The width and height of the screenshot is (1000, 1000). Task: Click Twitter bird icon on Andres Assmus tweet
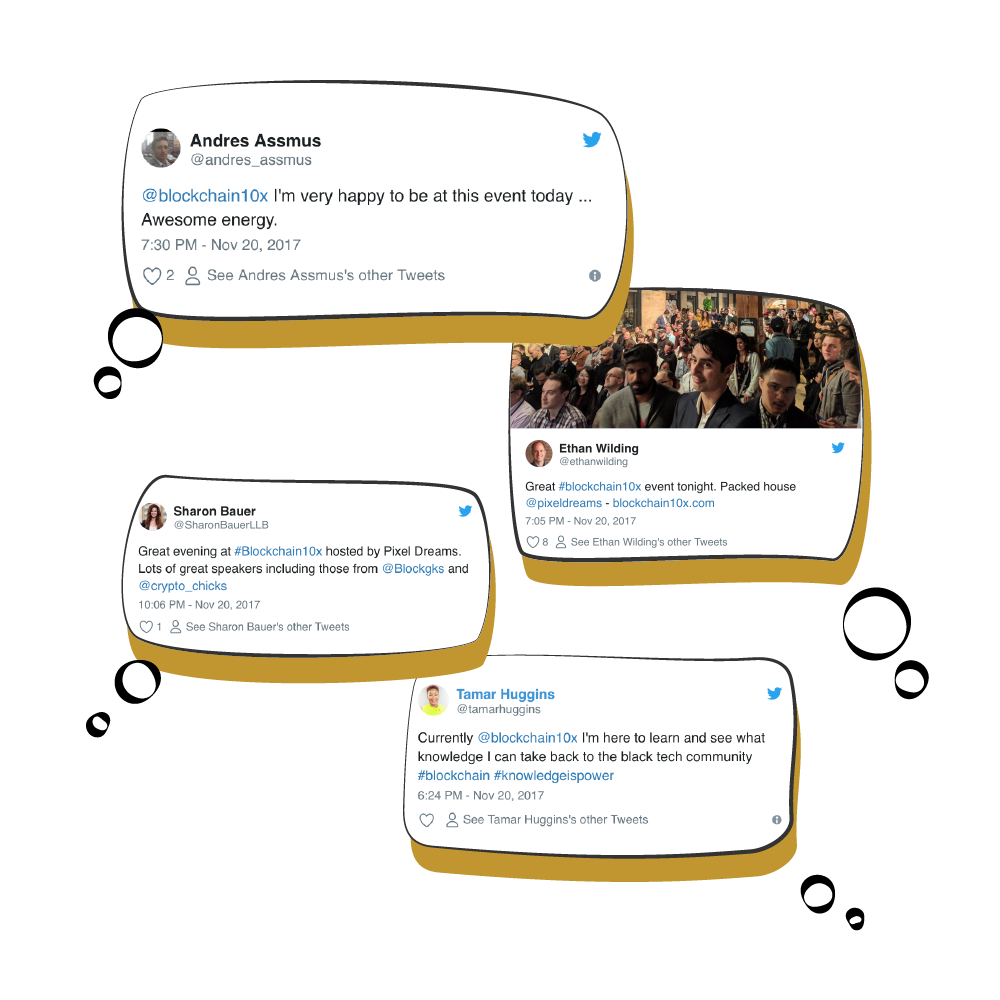tap(592, 140)
